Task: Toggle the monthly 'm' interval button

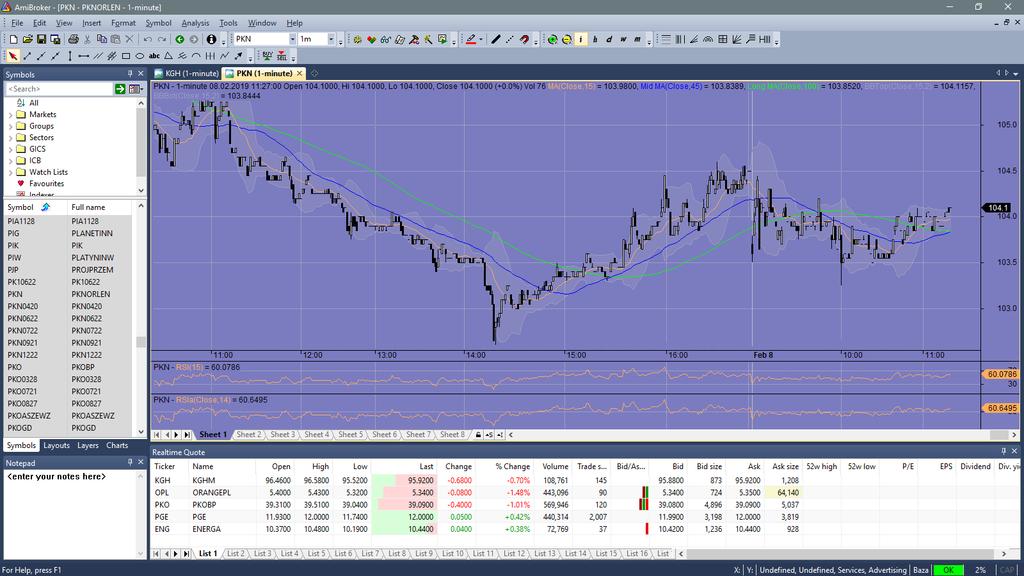Action: point(637,39)
